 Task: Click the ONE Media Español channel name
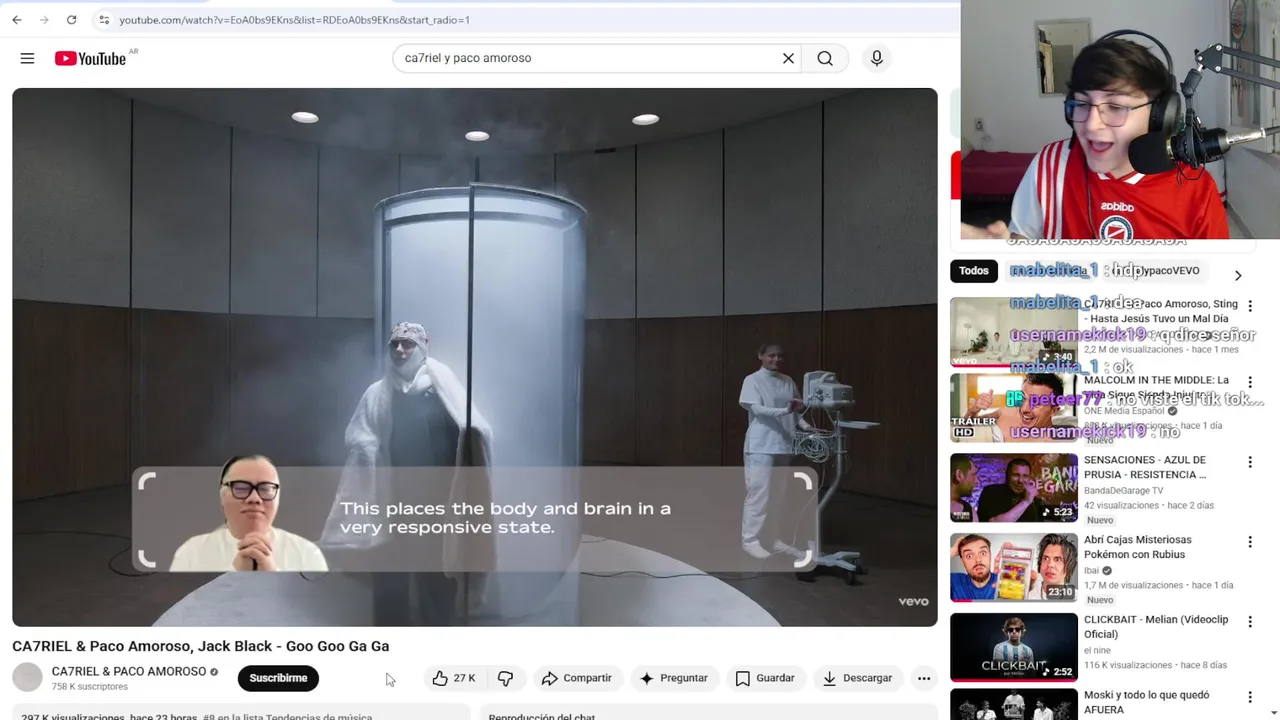[x=1124, y=411]
